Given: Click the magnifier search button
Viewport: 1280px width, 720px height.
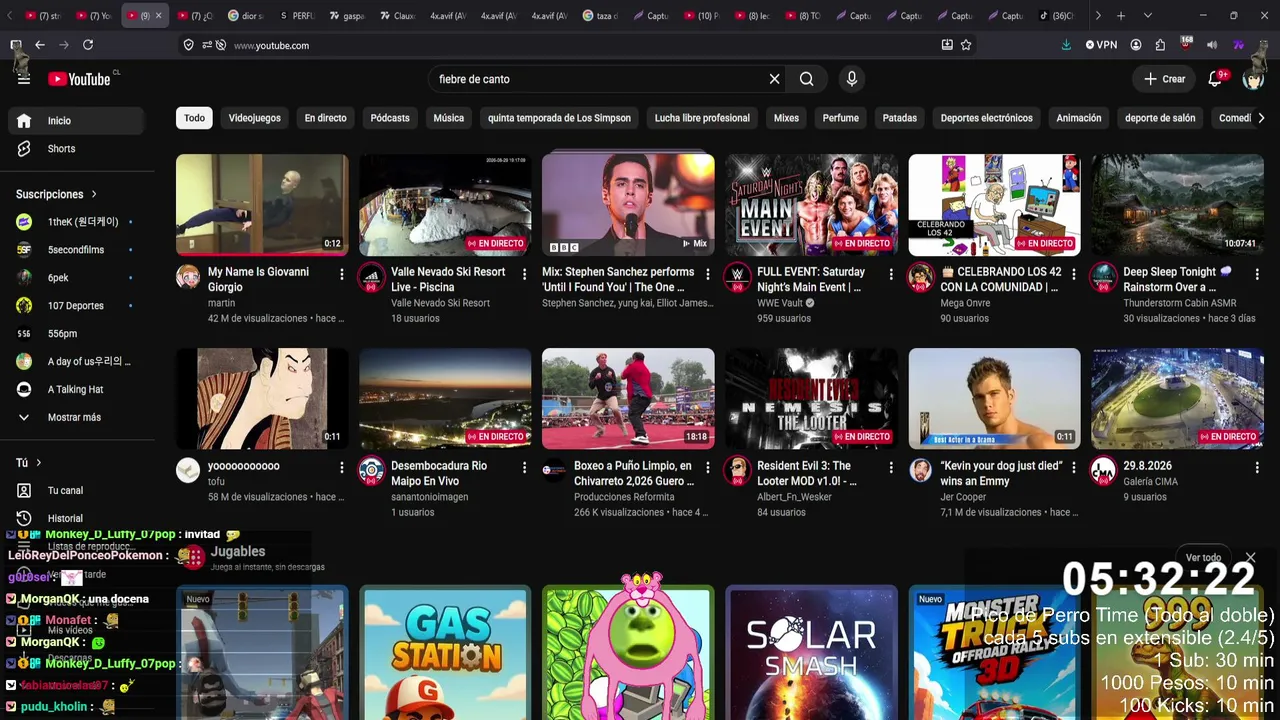Looking at the screenshot, I should click(807, 79).
